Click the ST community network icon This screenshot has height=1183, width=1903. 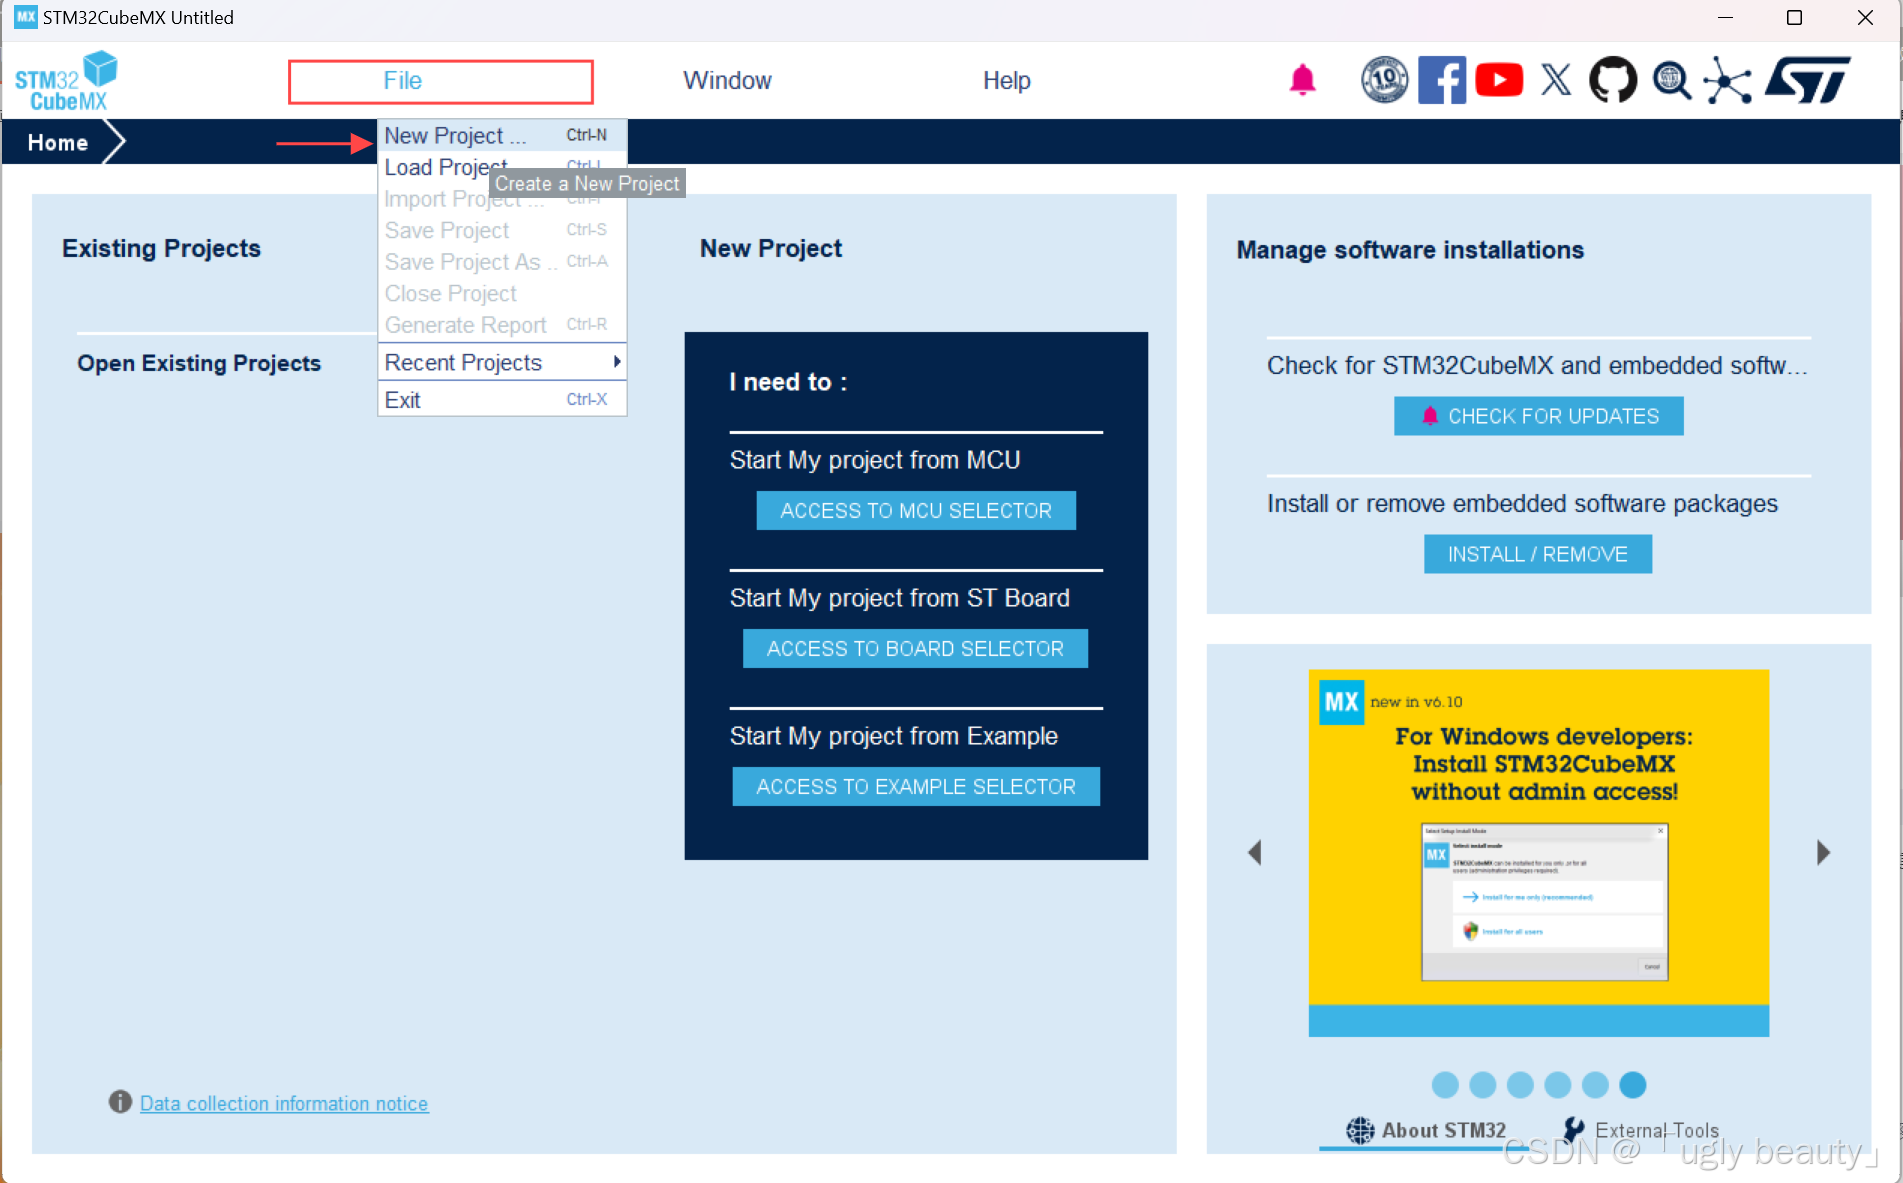1728,80
